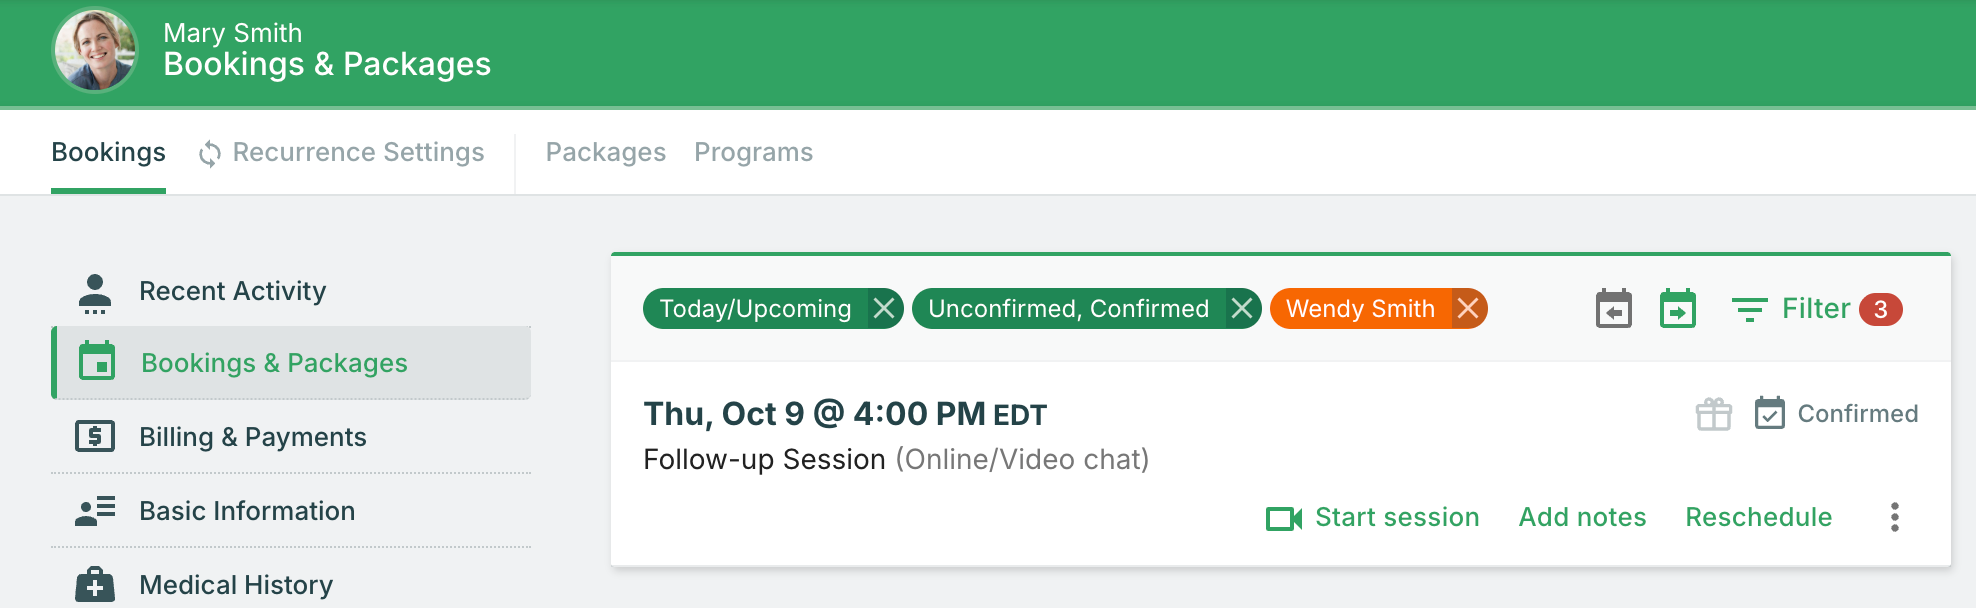Remove the Today/Upcoming filter chip
1976x608 pixels.
click(x=883, y=309)
